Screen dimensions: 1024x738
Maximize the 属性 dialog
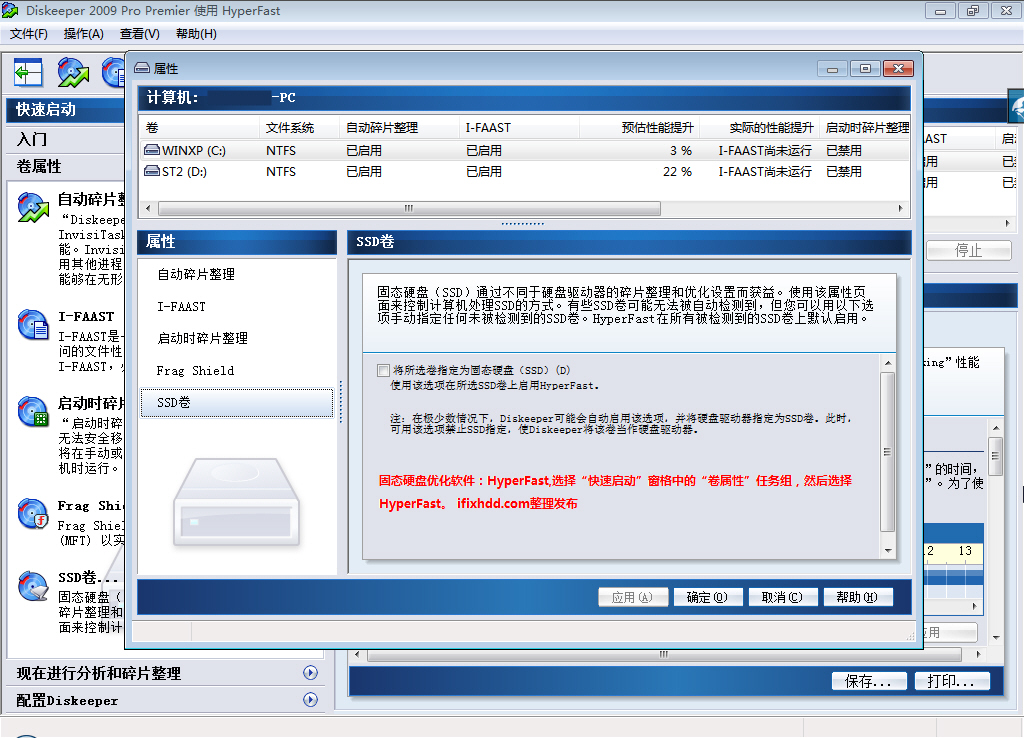click(865, 69)
